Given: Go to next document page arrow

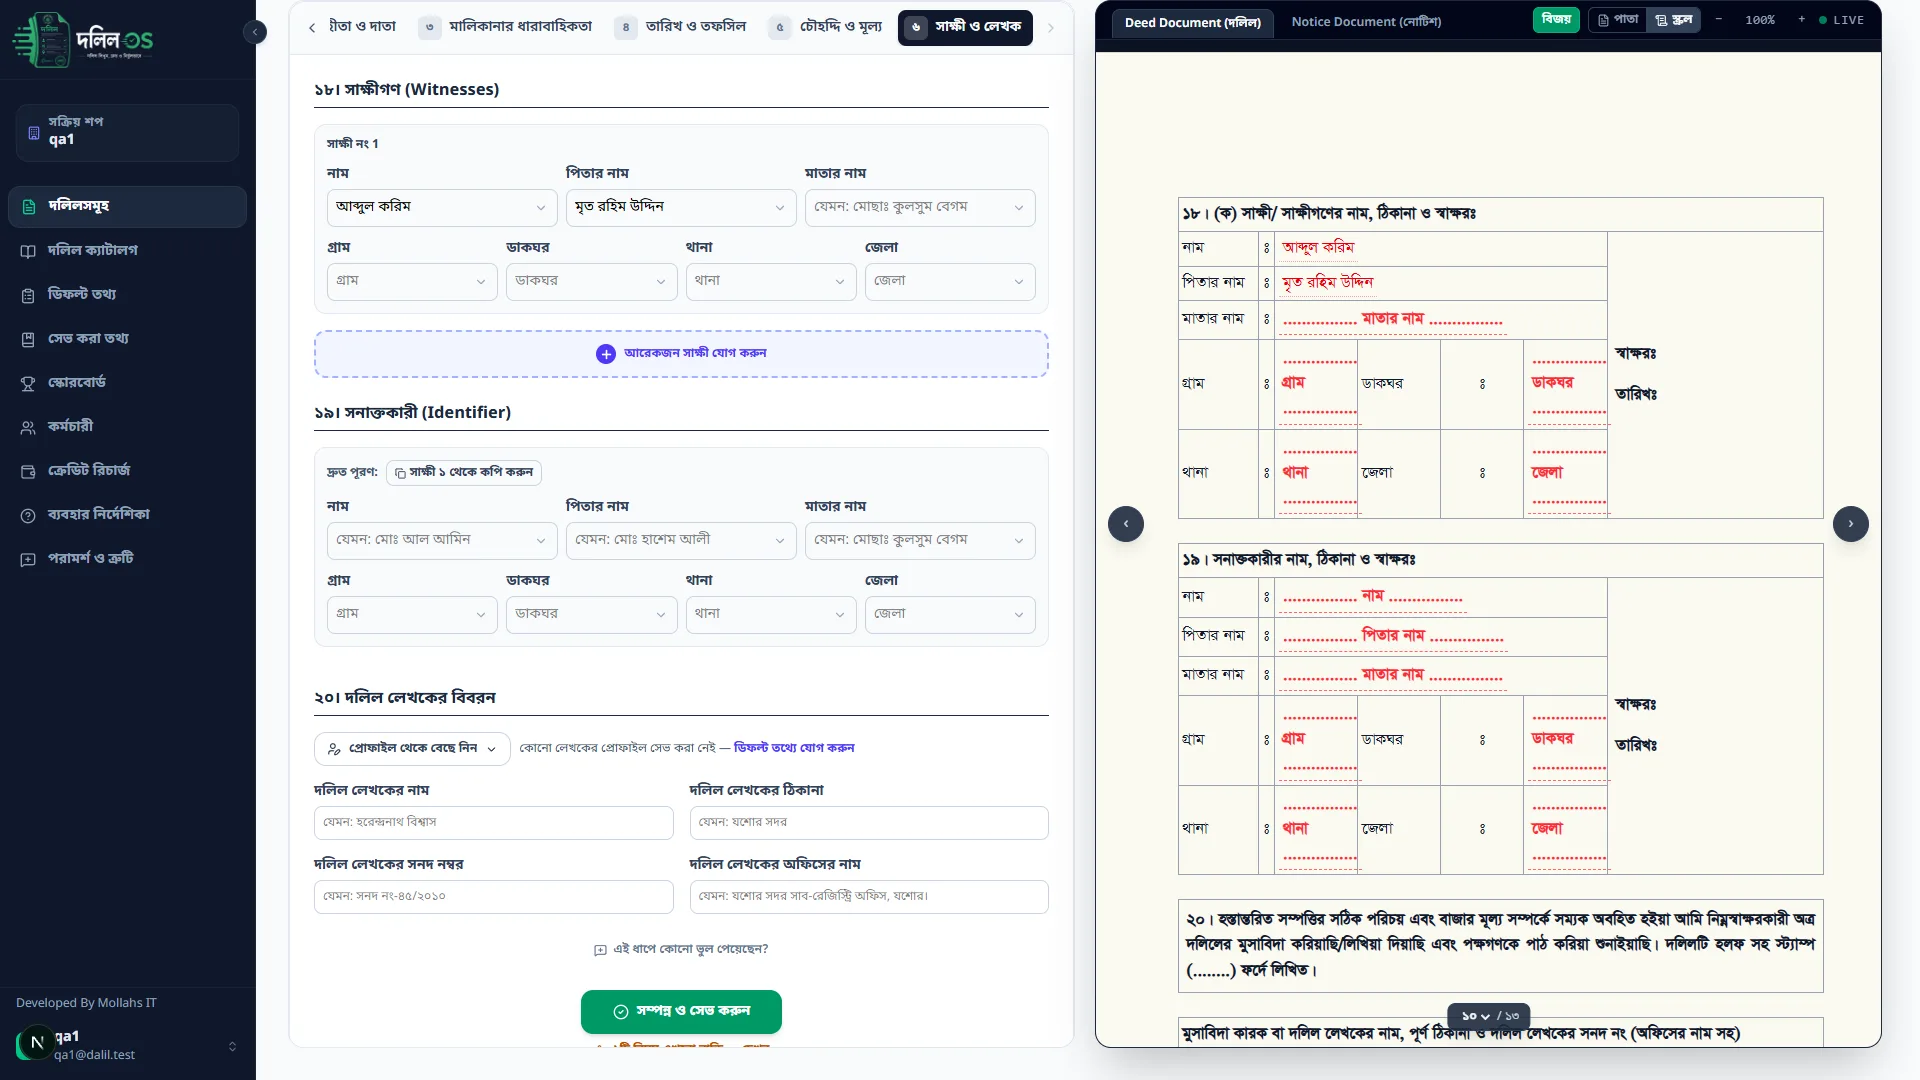Looking at the screenshot, I should [1851, 524].
